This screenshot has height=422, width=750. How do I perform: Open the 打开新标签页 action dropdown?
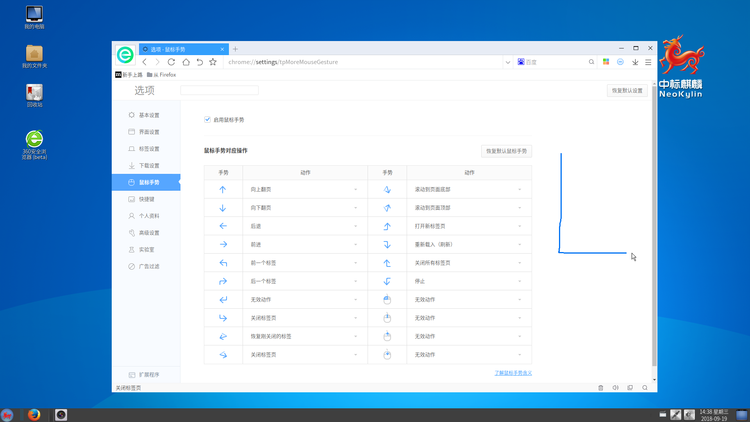pos(469,226)
